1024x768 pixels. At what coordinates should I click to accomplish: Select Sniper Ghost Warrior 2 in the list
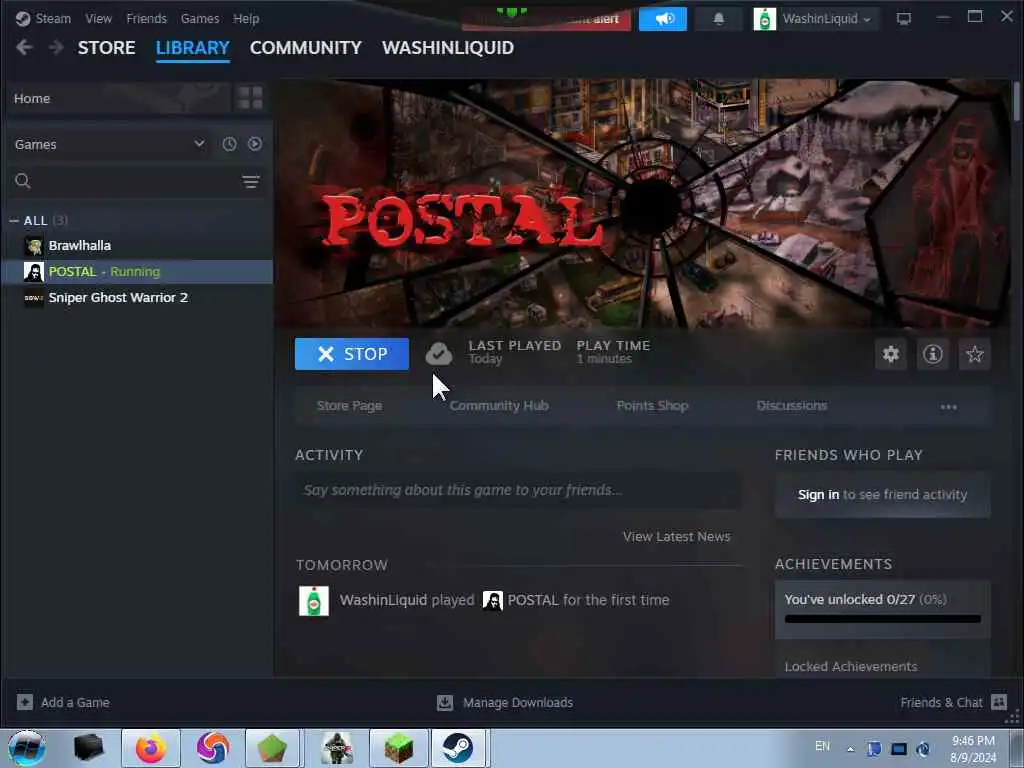coord(137,298)
